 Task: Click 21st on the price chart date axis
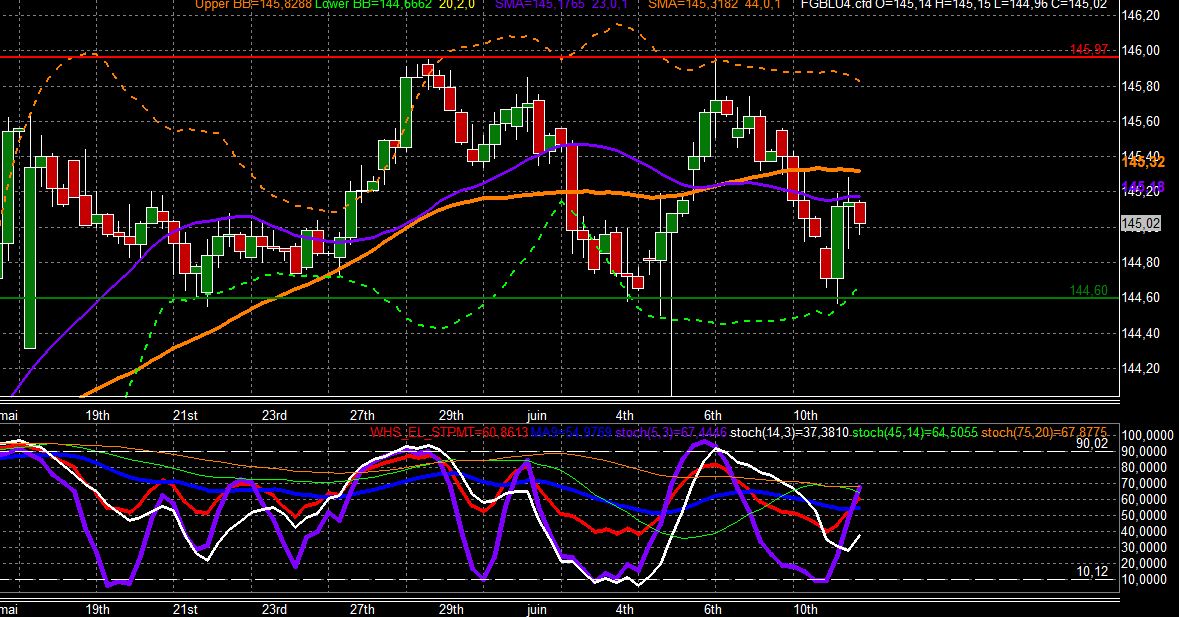point(185,415)
